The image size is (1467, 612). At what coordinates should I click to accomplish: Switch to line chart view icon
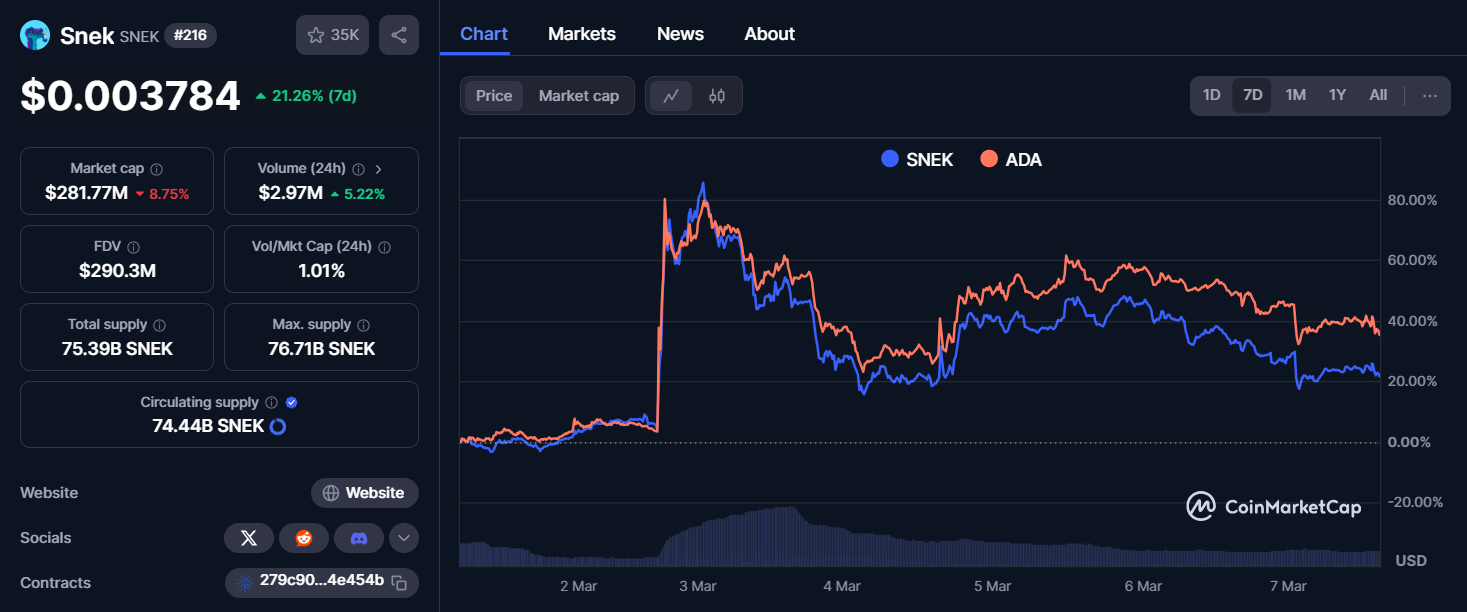click(671, 96)
